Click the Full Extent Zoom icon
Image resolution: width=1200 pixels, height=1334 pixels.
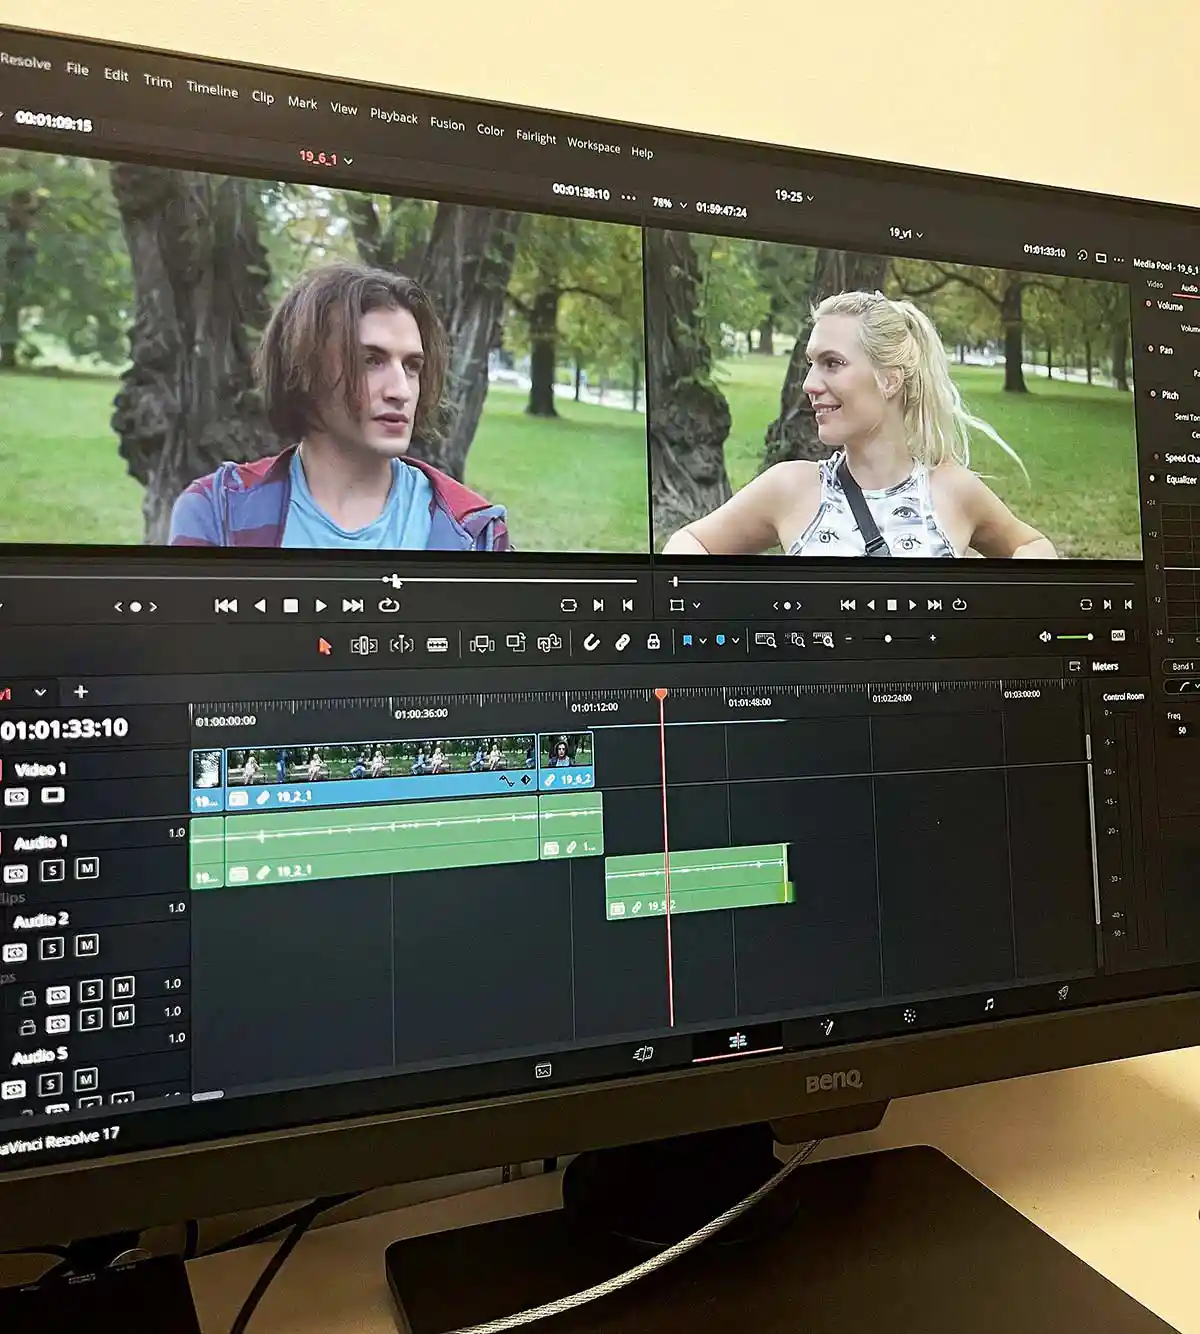tap(824, 640)
